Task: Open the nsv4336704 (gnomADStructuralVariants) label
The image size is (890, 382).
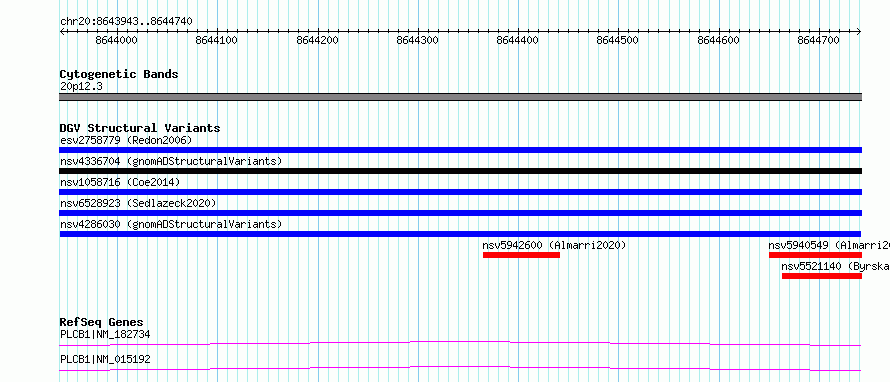Action: (x=171, y=161)
